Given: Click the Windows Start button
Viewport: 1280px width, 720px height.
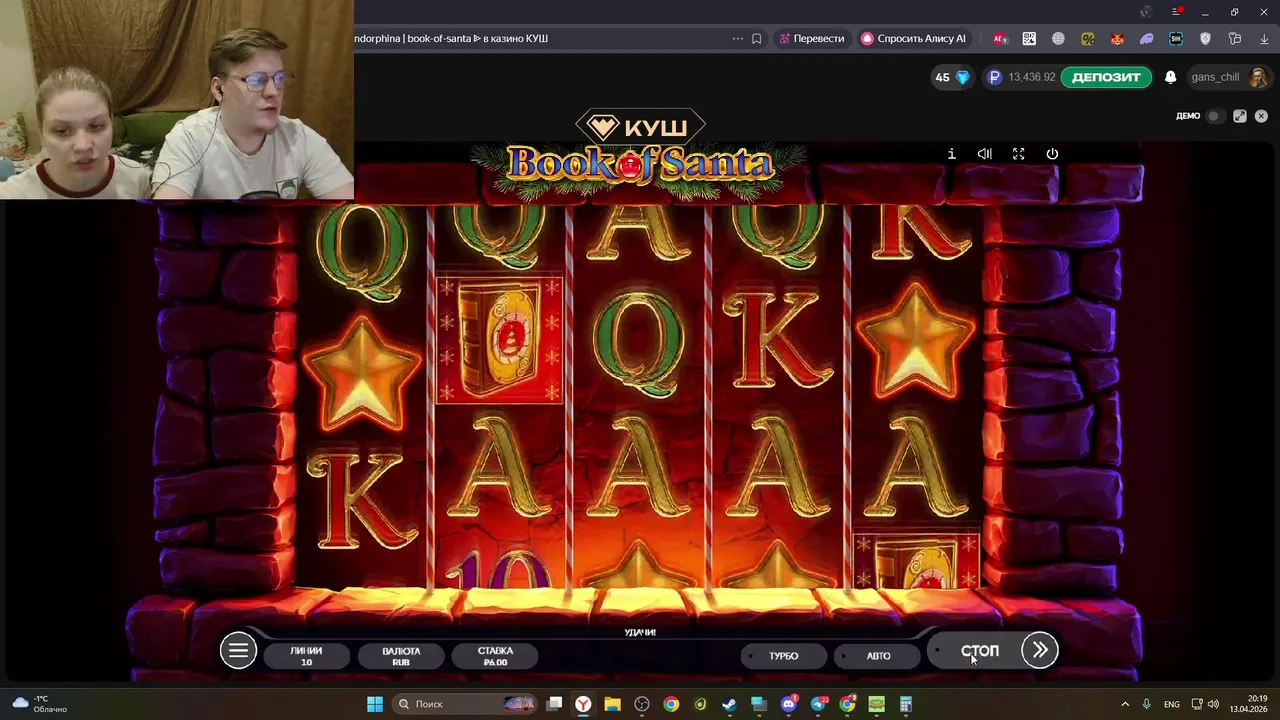Looking at the screenshot, I should pyautogui.click(x=375, y=704).
